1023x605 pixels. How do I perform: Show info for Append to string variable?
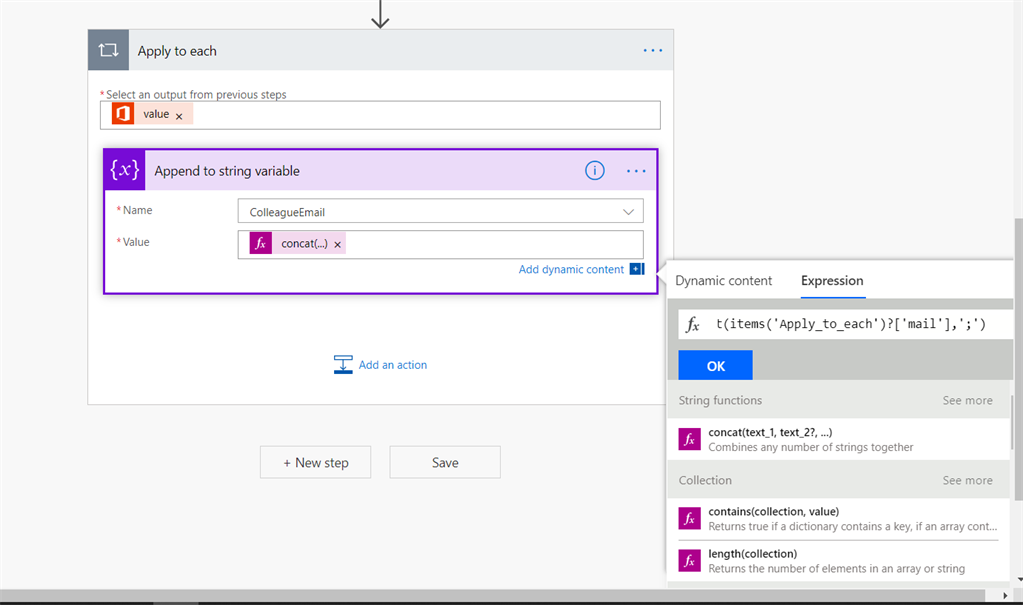[x=595, y=171]
